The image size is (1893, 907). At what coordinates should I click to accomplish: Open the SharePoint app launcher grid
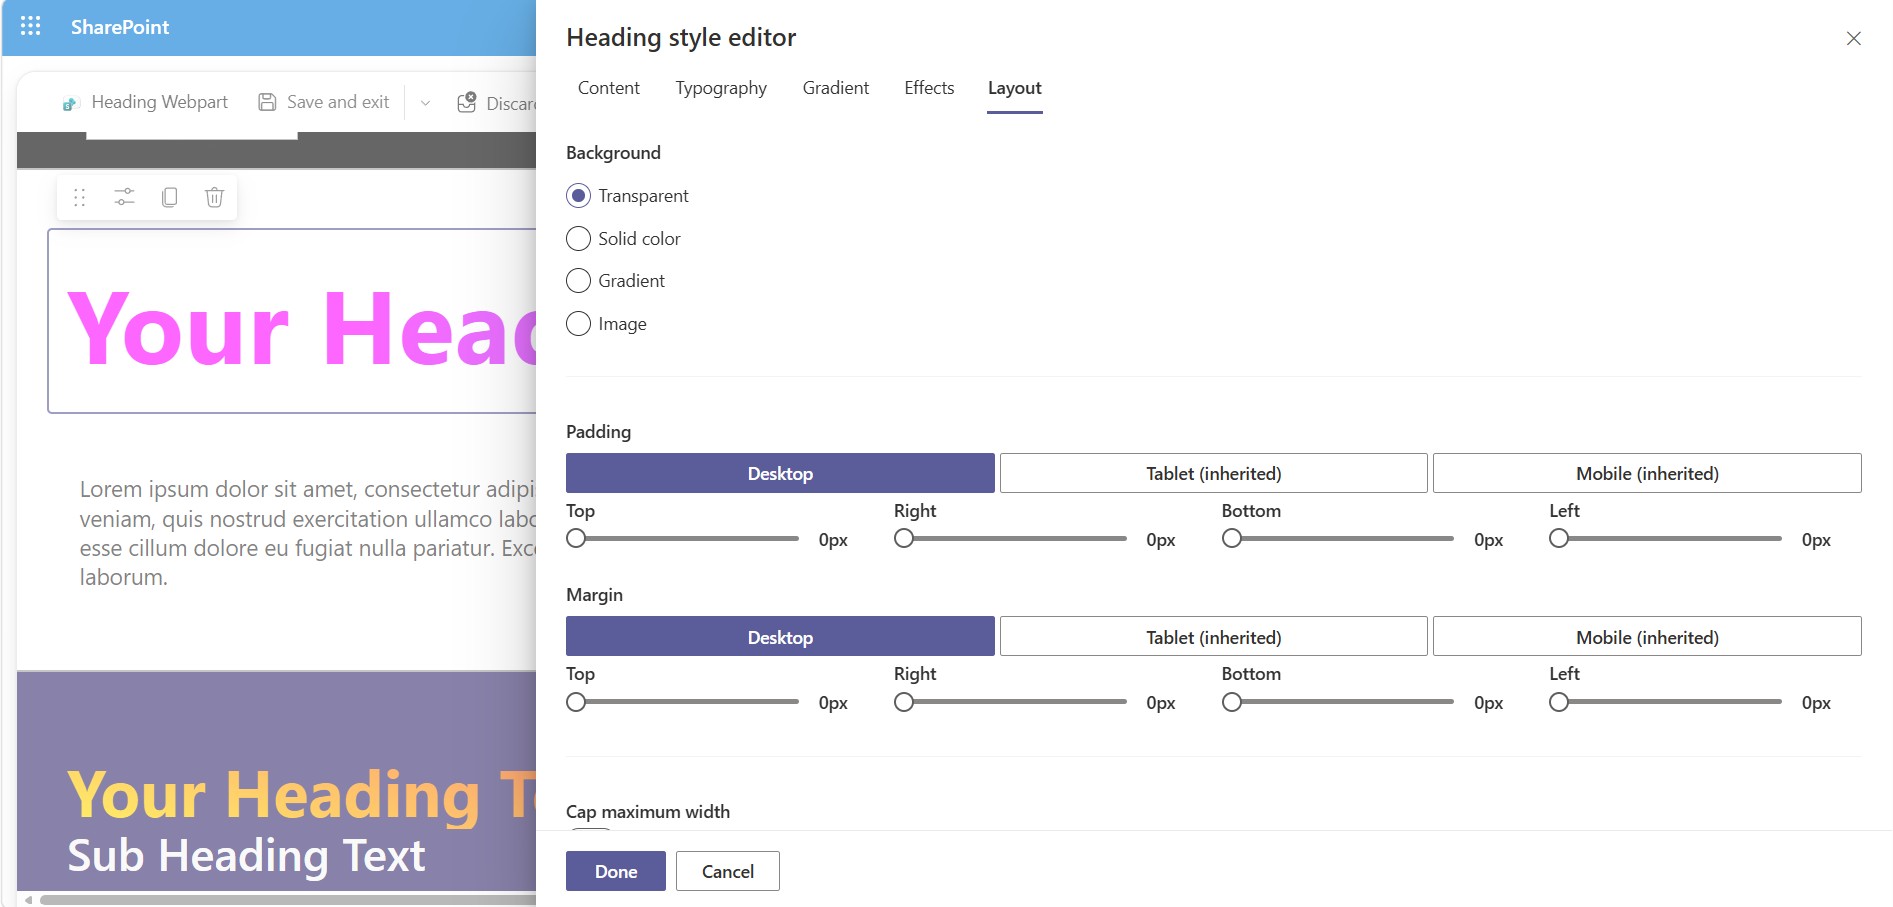pyautogui.click(x=31, y=26)
